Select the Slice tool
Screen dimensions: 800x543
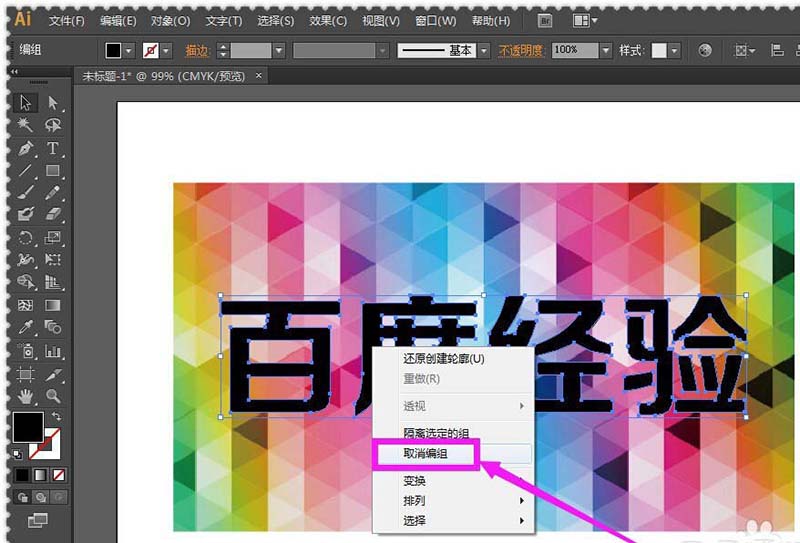click(53, 374)
